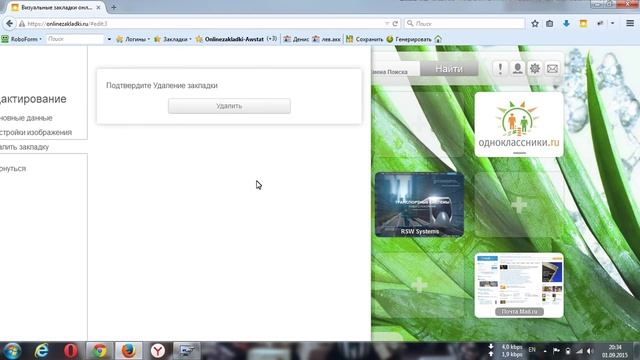Open the user profile icon
This screenshot has width=640, height=360.
(x=518, y=69)
